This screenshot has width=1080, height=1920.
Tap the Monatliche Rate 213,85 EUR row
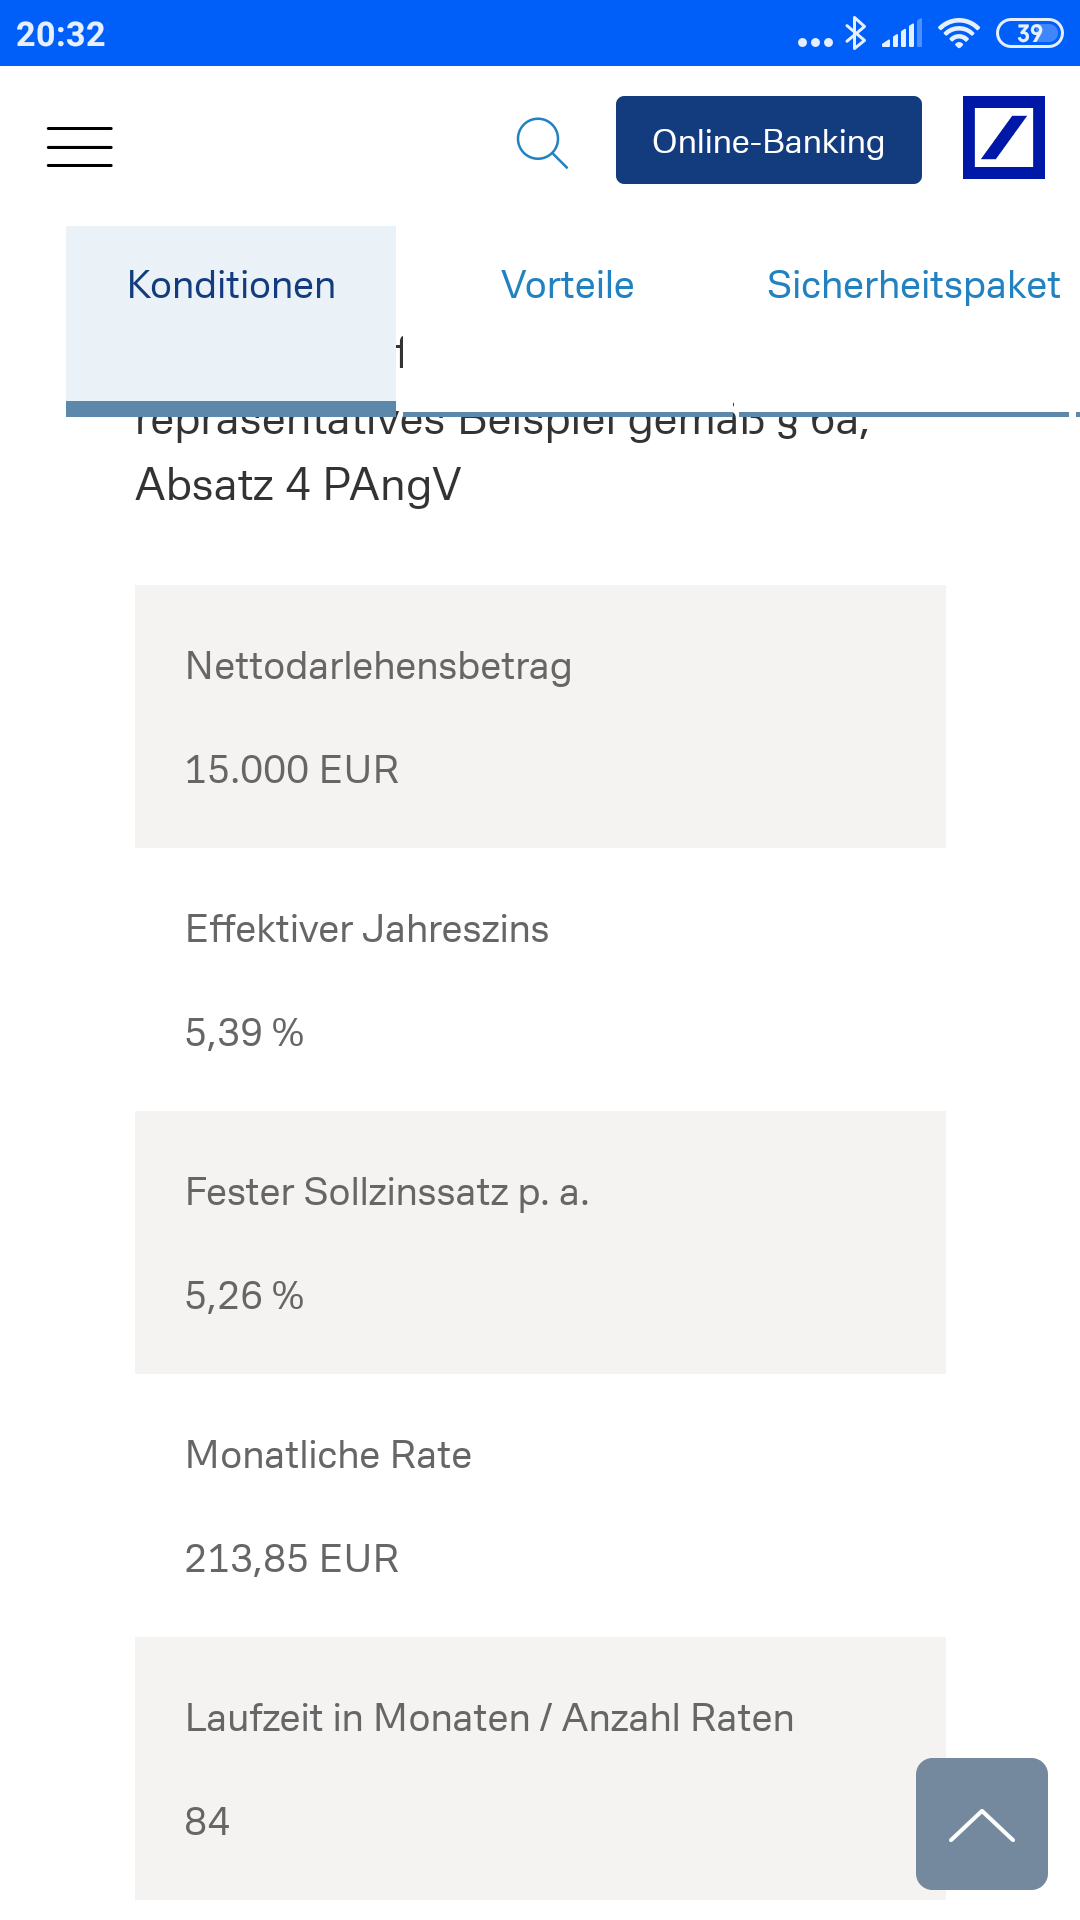click(x=540, y=1506)
